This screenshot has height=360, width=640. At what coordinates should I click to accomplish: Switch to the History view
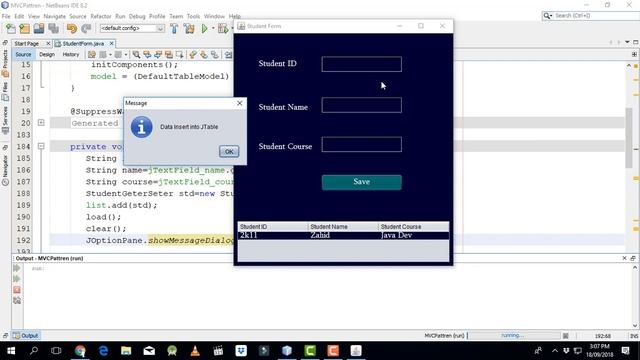coord(71,54)
